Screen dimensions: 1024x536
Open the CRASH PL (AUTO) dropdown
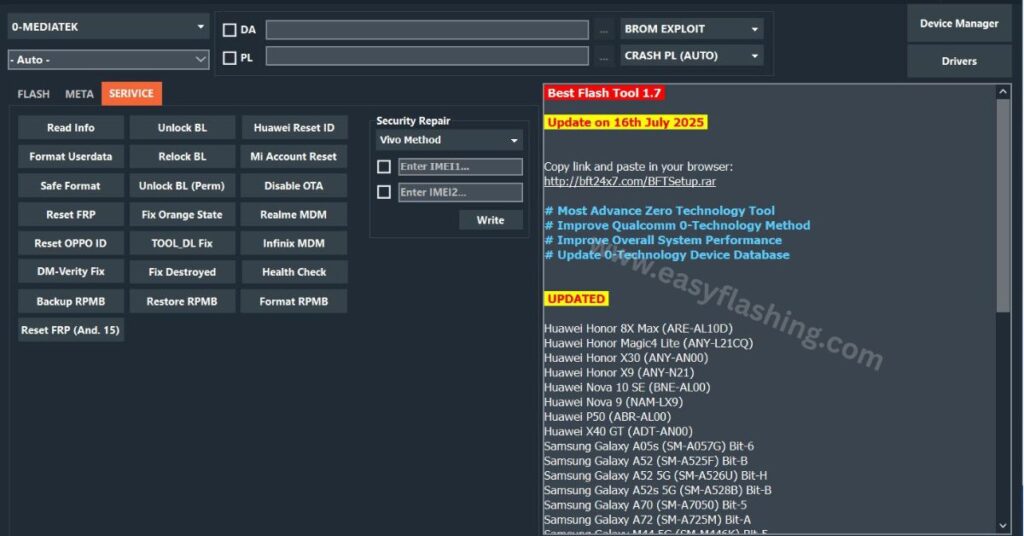tap(691, 55)
